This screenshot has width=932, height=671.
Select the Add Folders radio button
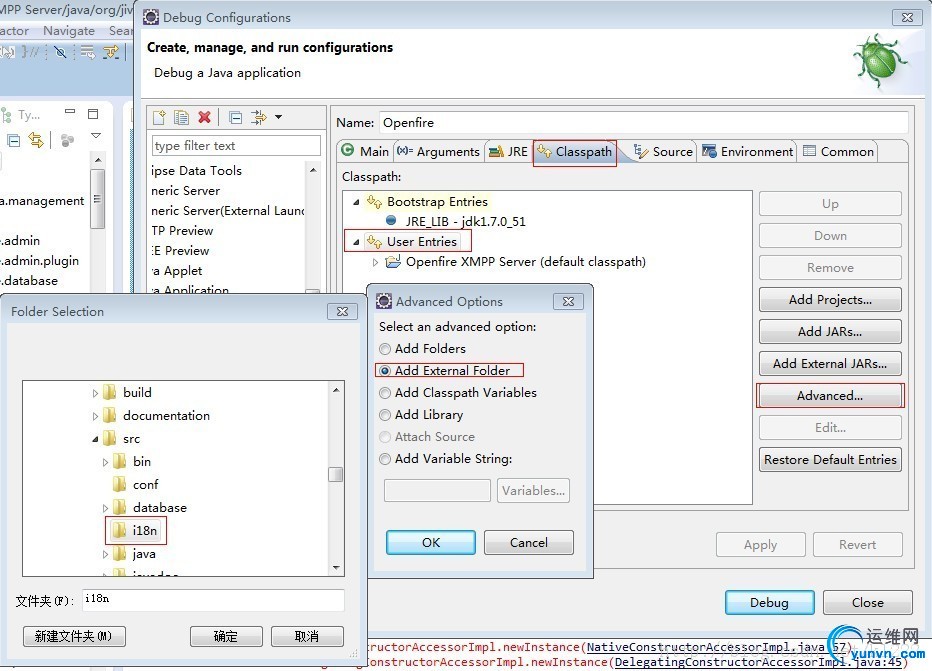385,349
